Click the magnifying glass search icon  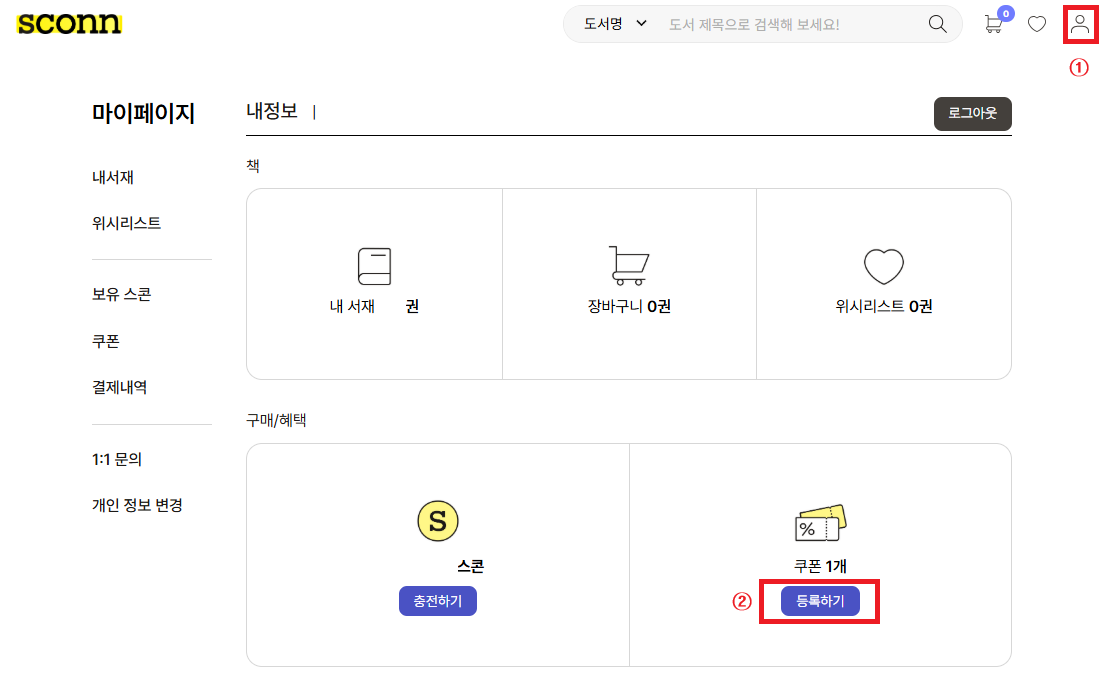[x=937, y=24]
